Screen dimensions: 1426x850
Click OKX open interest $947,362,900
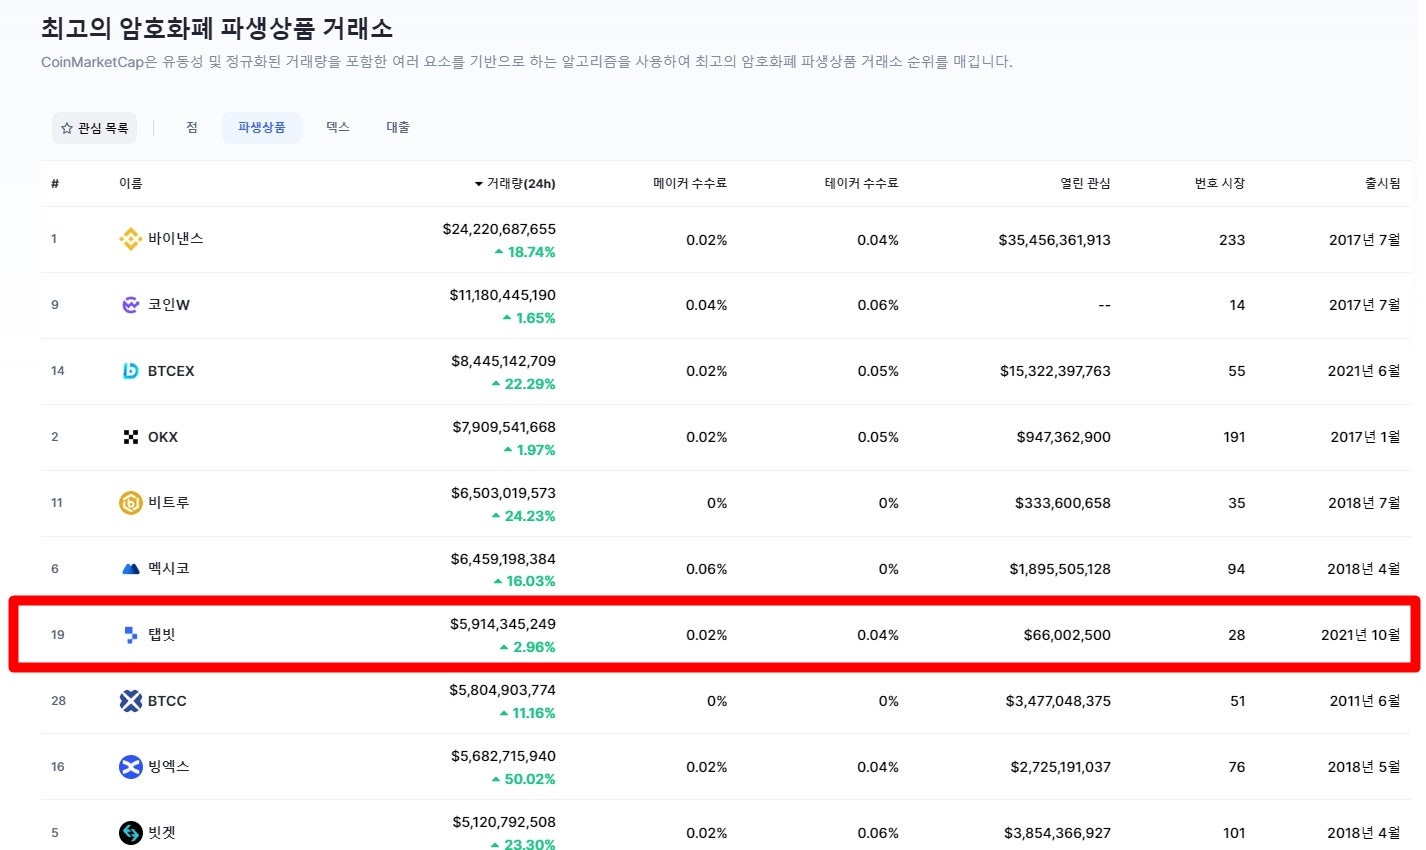pos(1064,437)
